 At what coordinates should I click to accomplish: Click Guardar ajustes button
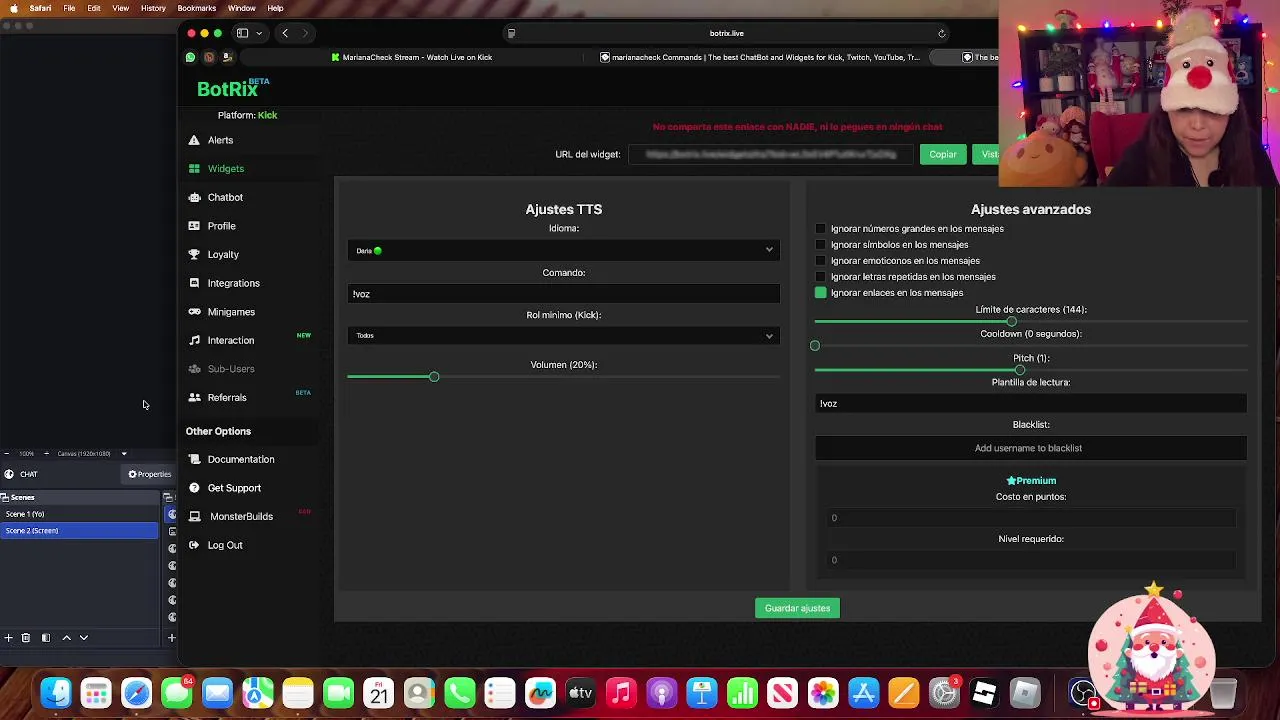pyautogui.click(x=797, y=608)
